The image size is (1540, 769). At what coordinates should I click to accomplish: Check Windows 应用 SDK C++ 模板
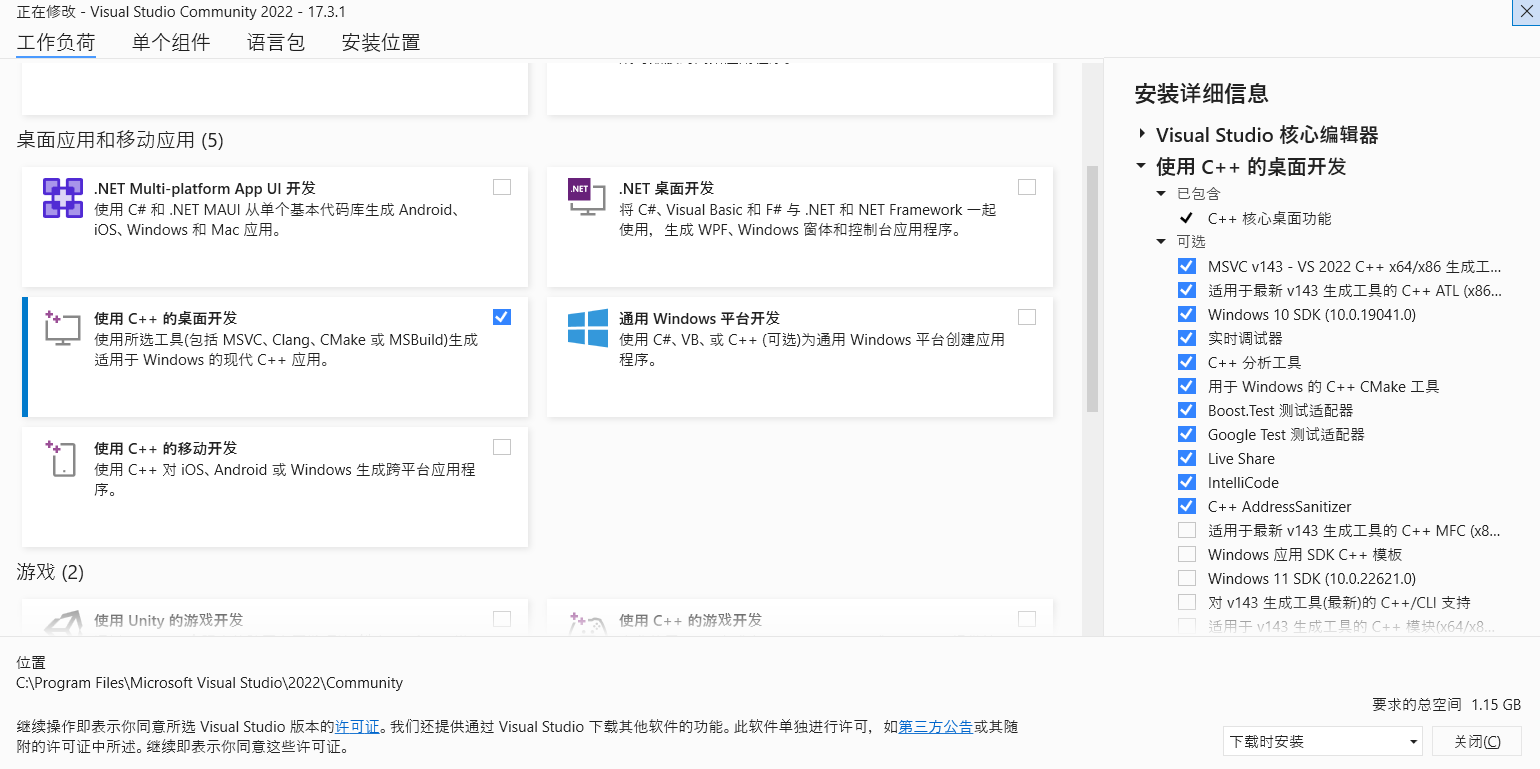[x=1187, y=554]
